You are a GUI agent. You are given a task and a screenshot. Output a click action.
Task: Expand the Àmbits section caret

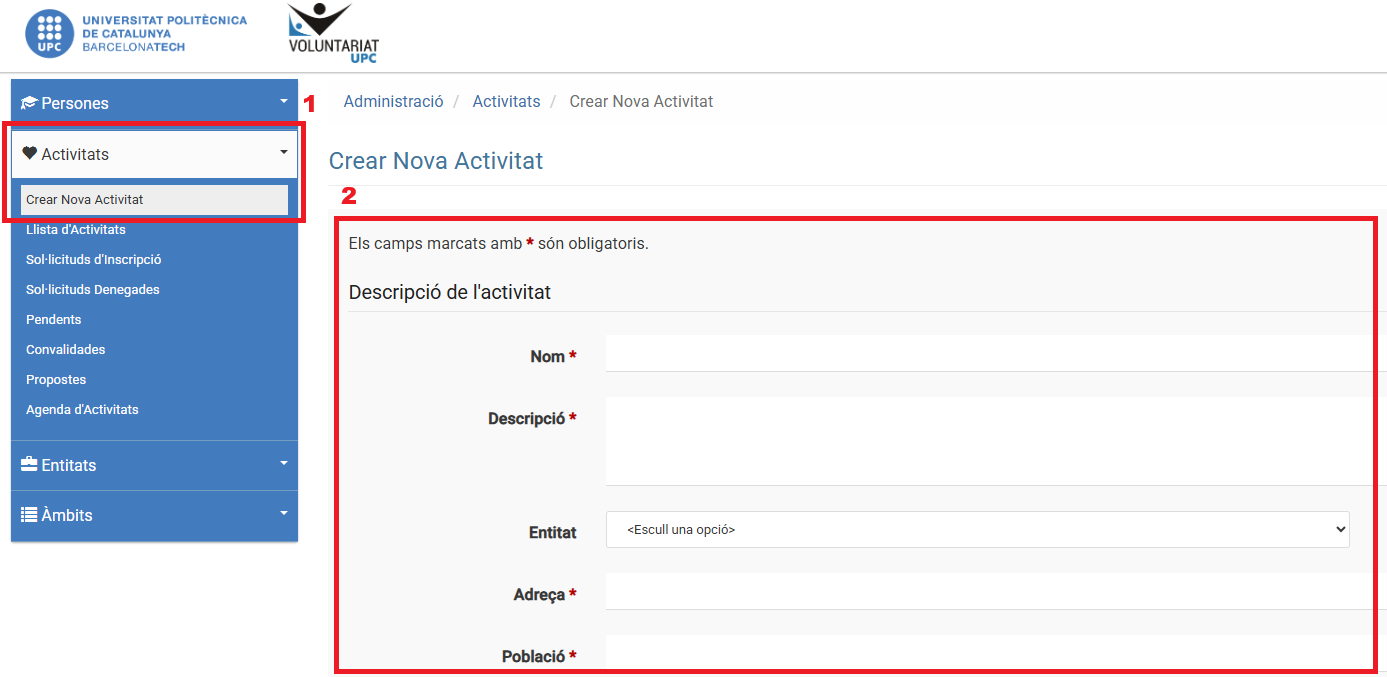[283, 514]
